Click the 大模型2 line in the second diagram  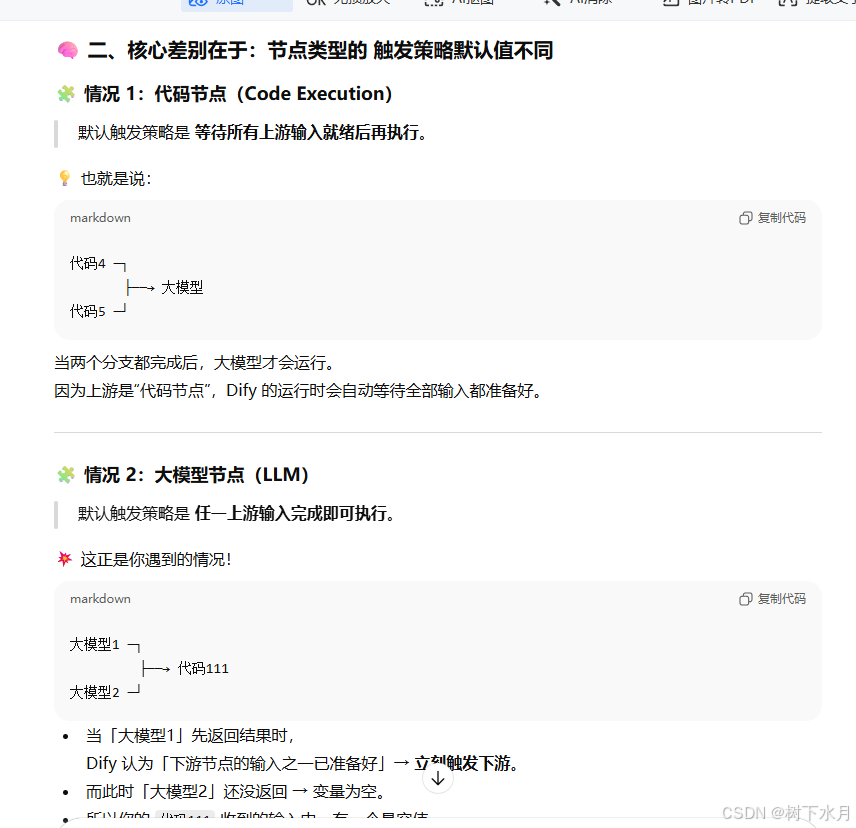(104, 692)
